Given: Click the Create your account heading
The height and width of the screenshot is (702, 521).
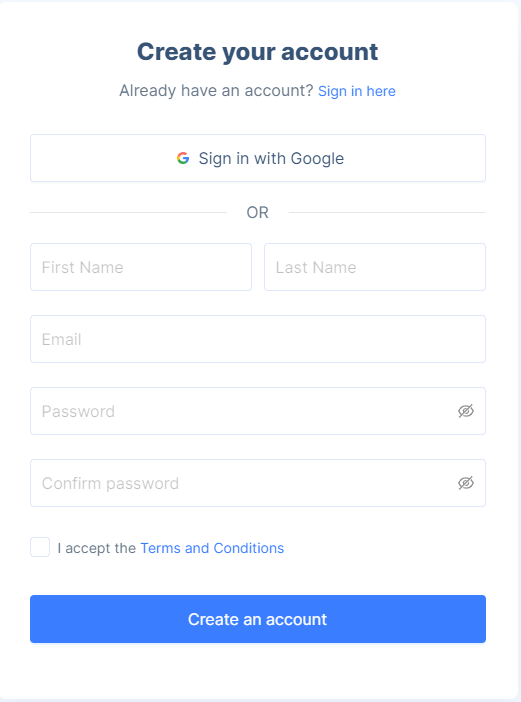Looking at the screenshot, I should [257, 52].
